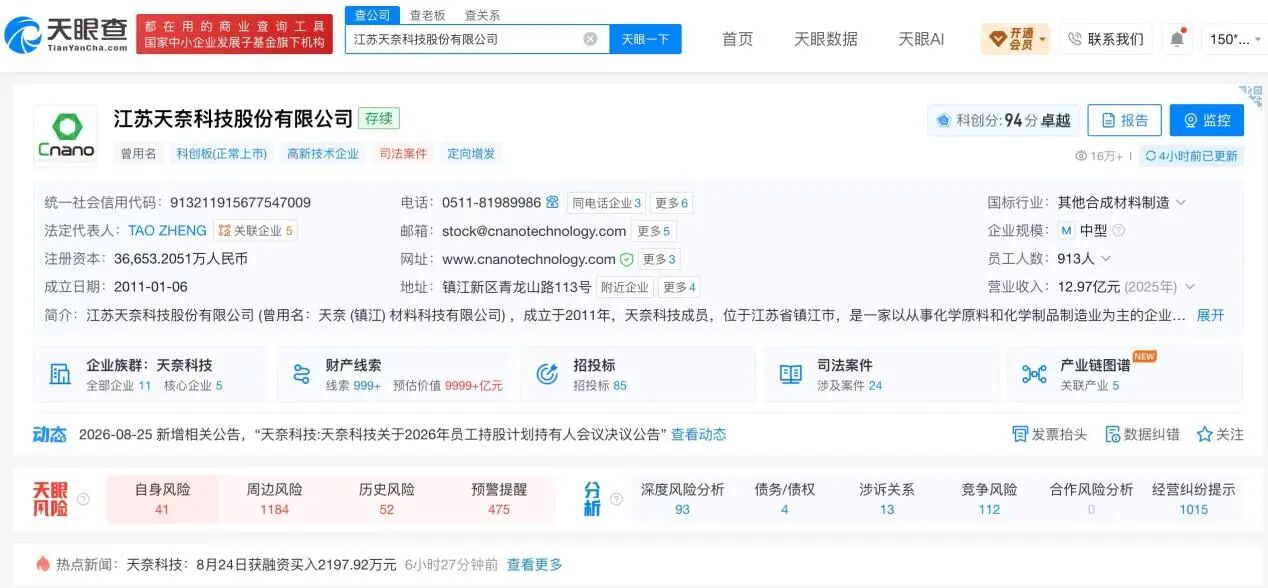This screenshot has height=588, width=1268.
Task: Click 同电话企业 3 tag
Action: [x=607, y=203]
